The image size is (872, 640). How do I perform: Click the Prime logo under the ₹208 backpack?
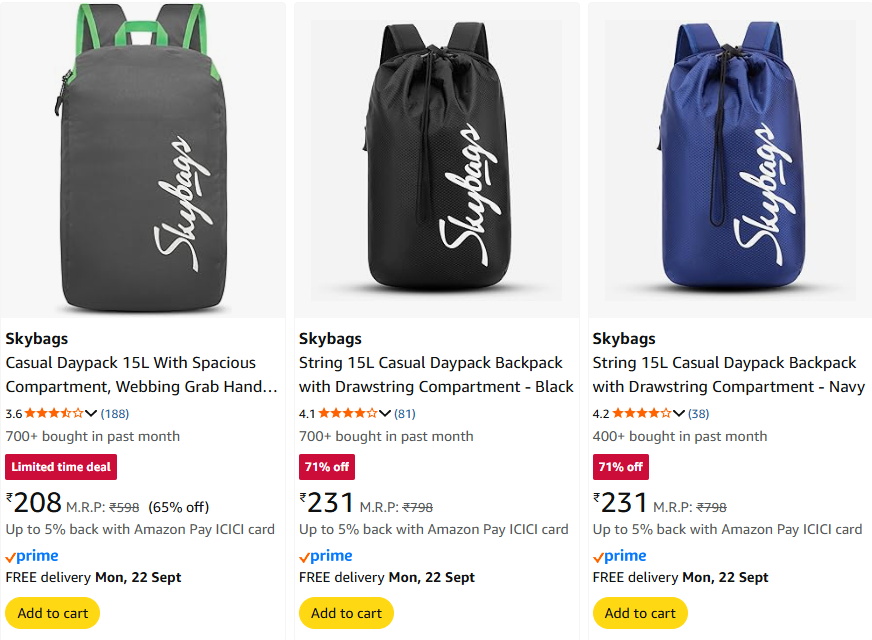[x=32, y=556]
